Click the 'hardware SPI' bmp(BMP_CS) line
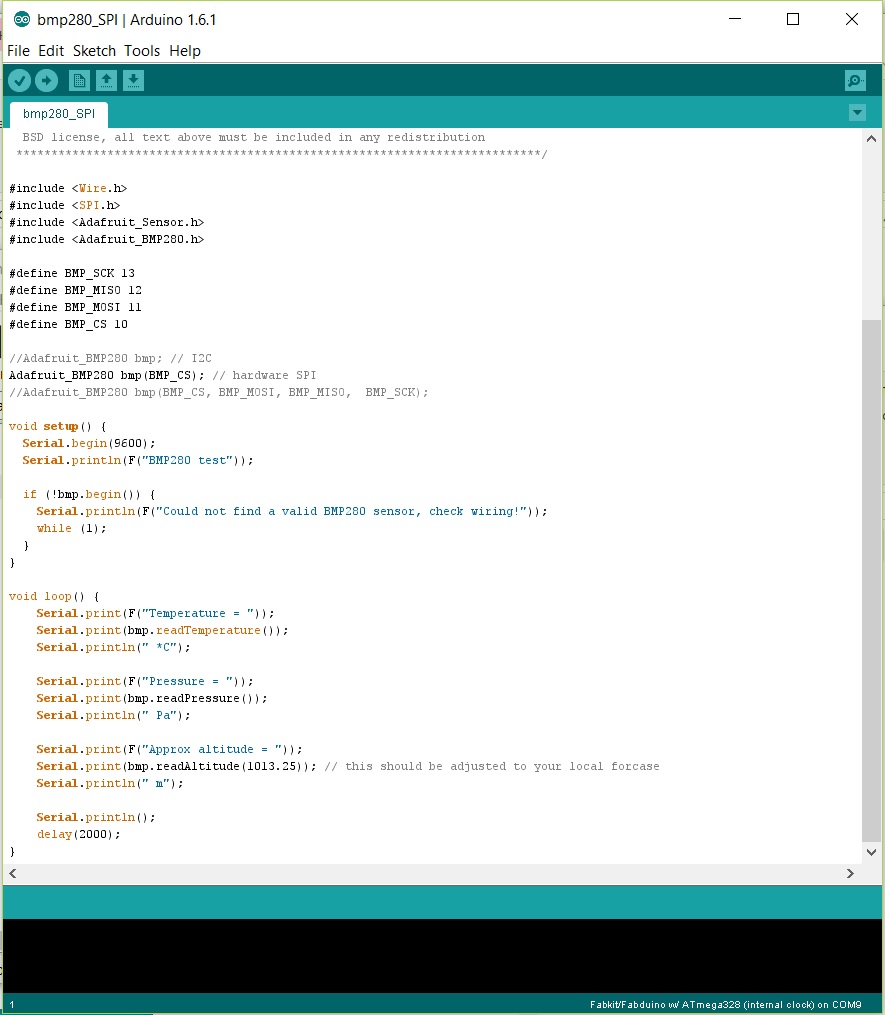885x1015 pixels. (x=162, y=375)
